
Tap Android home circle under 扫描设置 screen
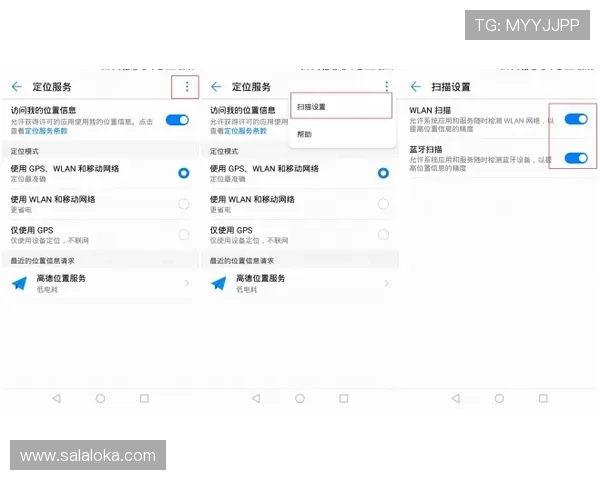click(x=499, y=398)
